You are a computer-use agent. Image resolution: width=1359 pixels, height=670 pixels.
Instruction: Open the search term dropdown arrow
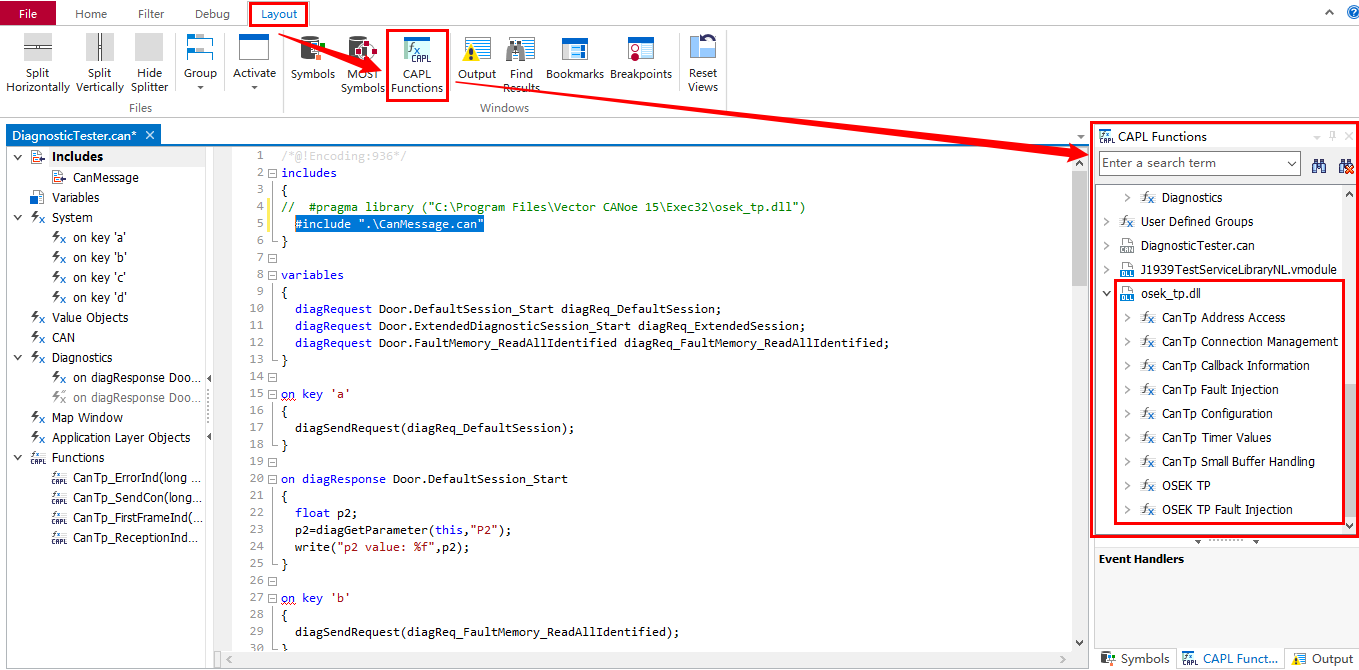coord(1291,163)
